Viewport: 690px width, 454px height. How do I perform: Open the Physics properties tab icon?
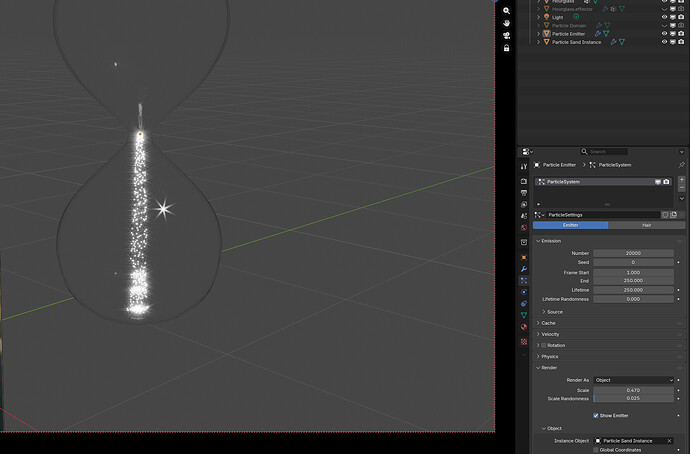(524, 292)
